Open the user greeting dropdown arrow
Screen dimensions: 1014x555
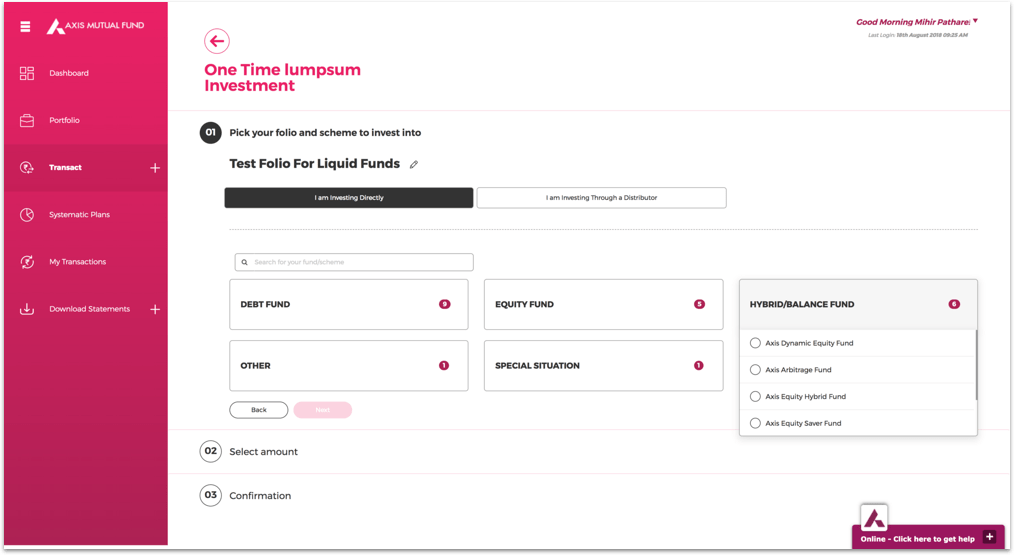click(x=975, y=21)
